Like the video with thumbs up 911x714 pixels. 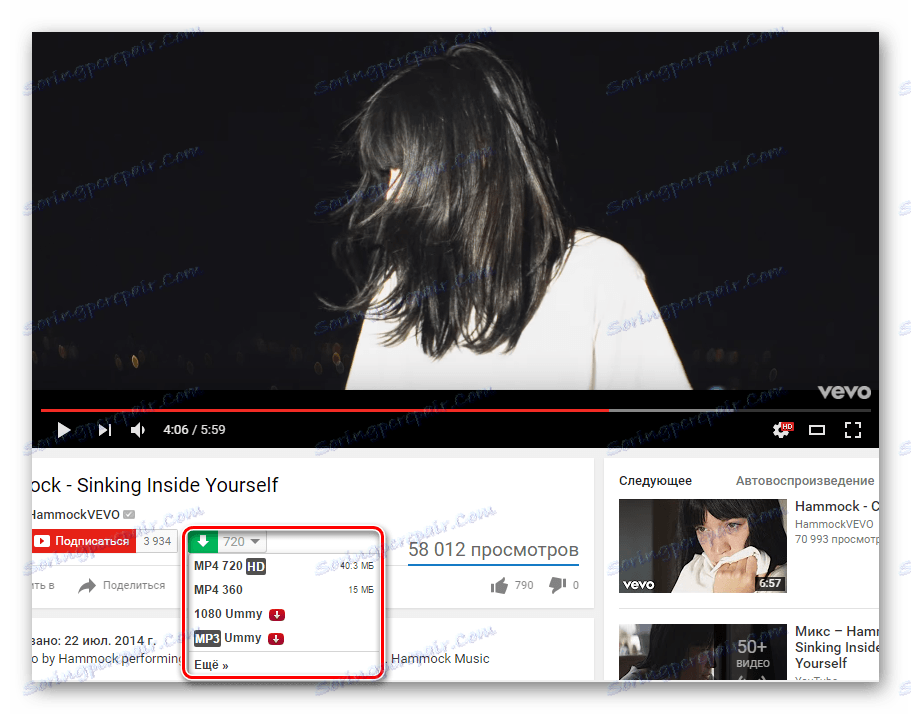click(x=499, y=586)
